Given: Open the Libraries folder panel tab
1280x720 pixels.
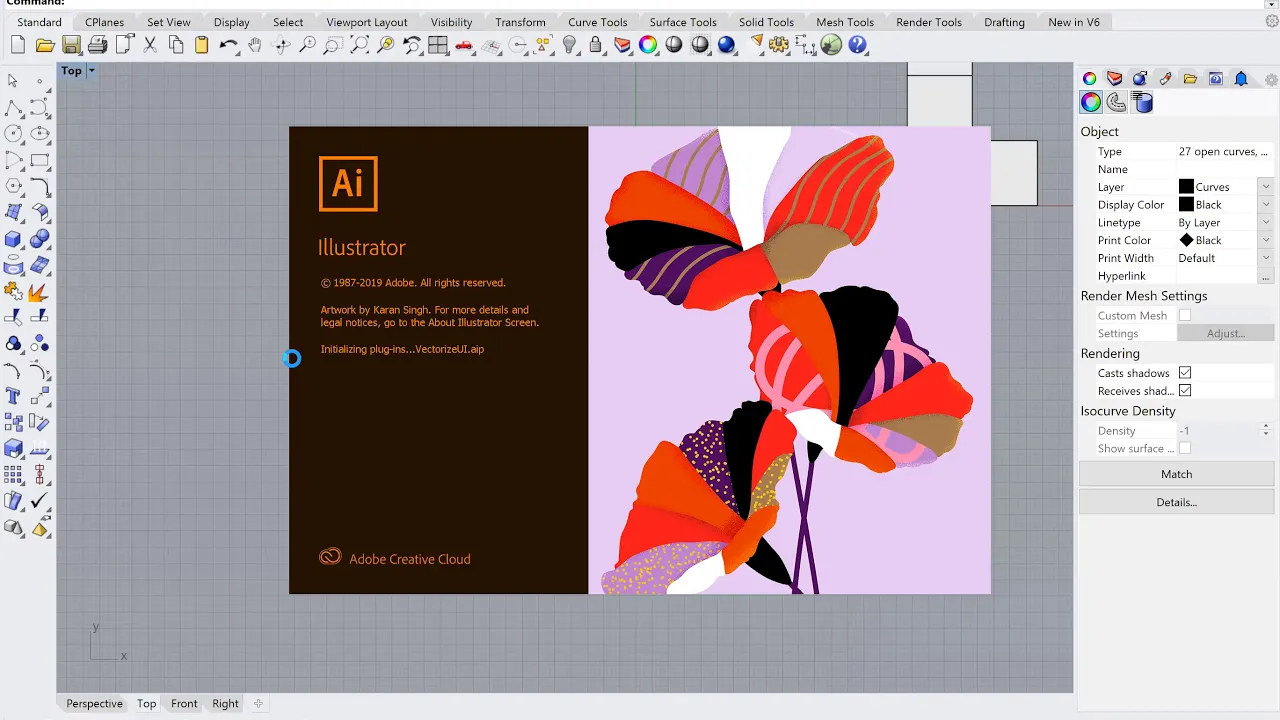Looking at the screenshot, I should [1190, 79].
